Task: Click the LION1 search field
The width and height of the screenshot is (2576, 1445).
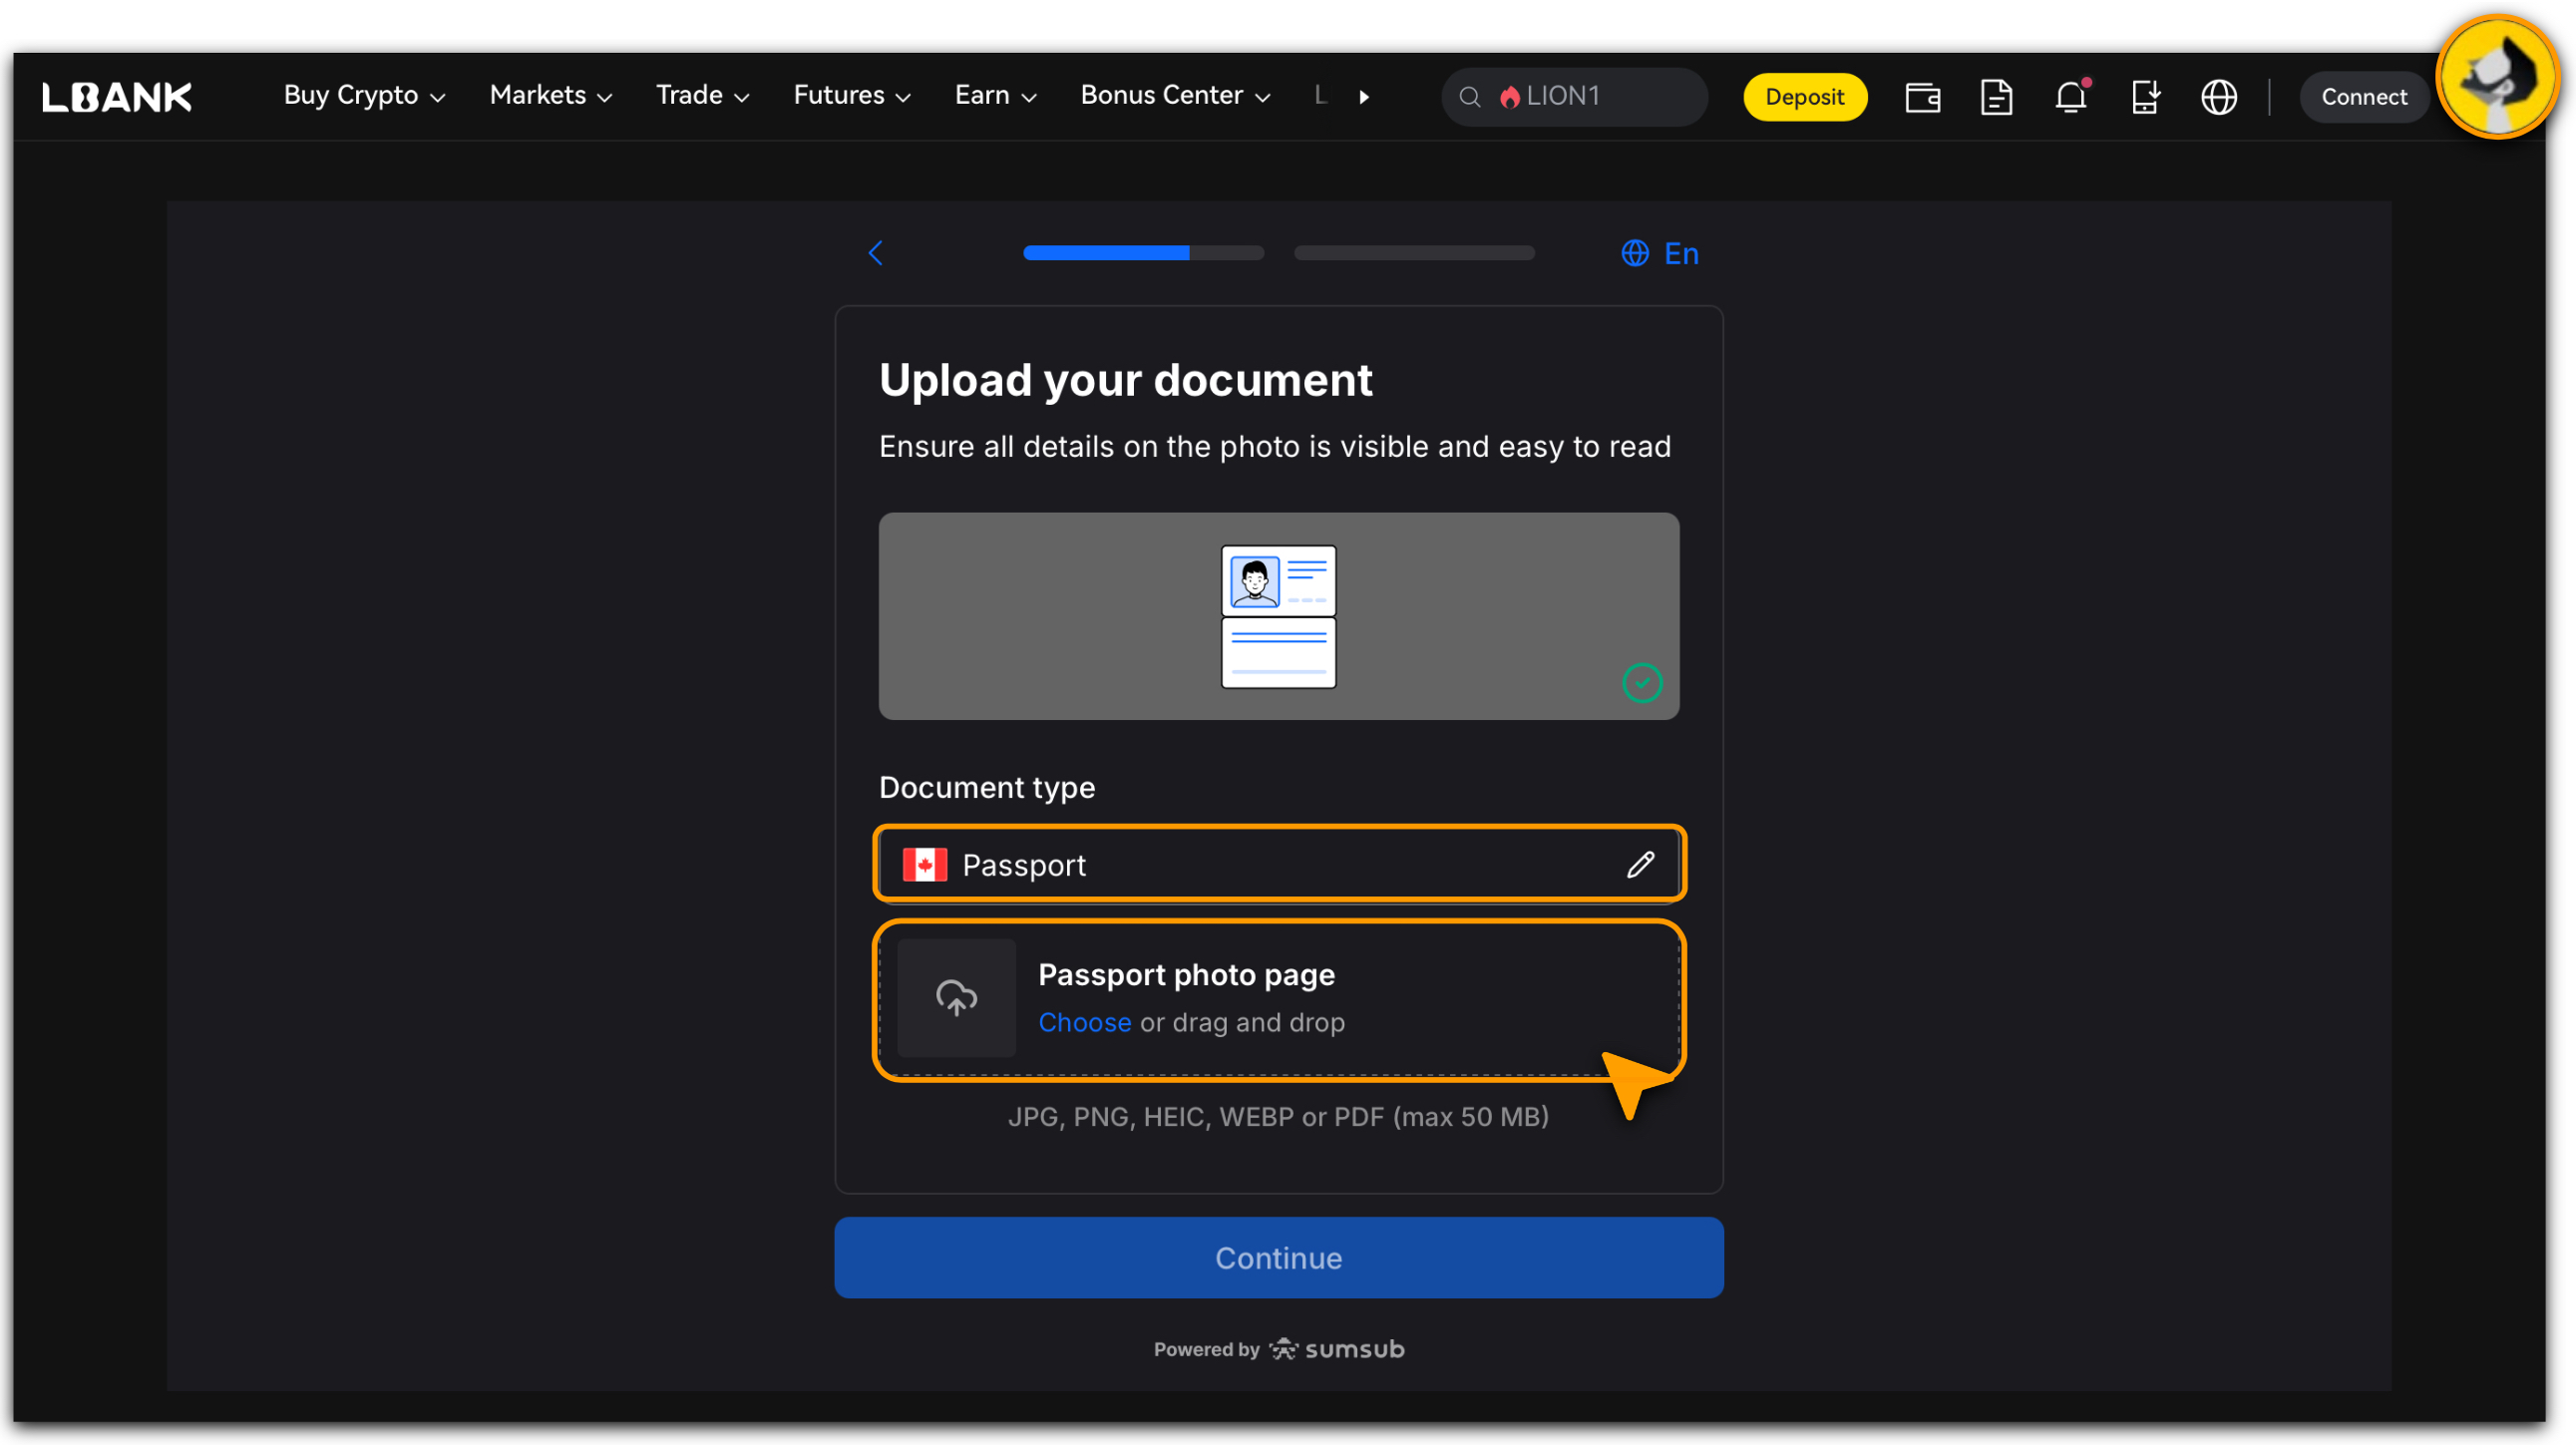Action: click(1575, 97)
